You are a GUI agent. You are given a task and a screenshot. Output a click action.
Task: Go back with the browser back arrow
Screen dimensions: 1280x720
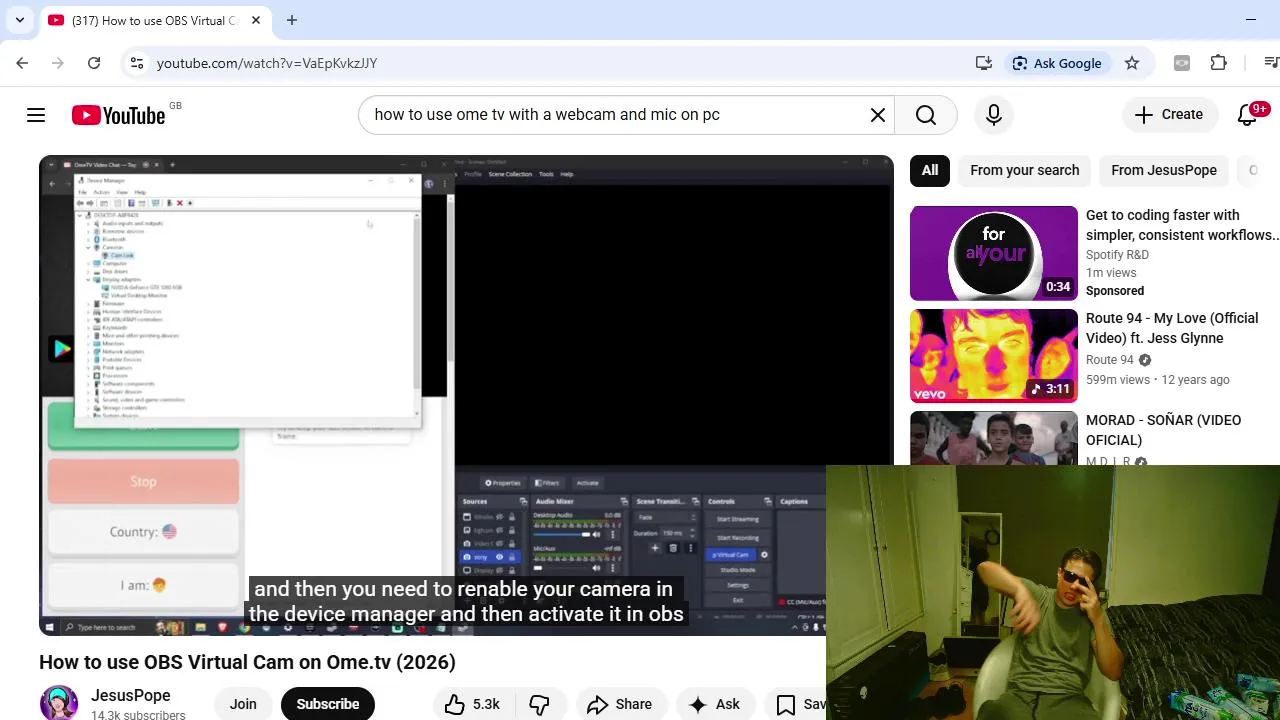point(22,63)
